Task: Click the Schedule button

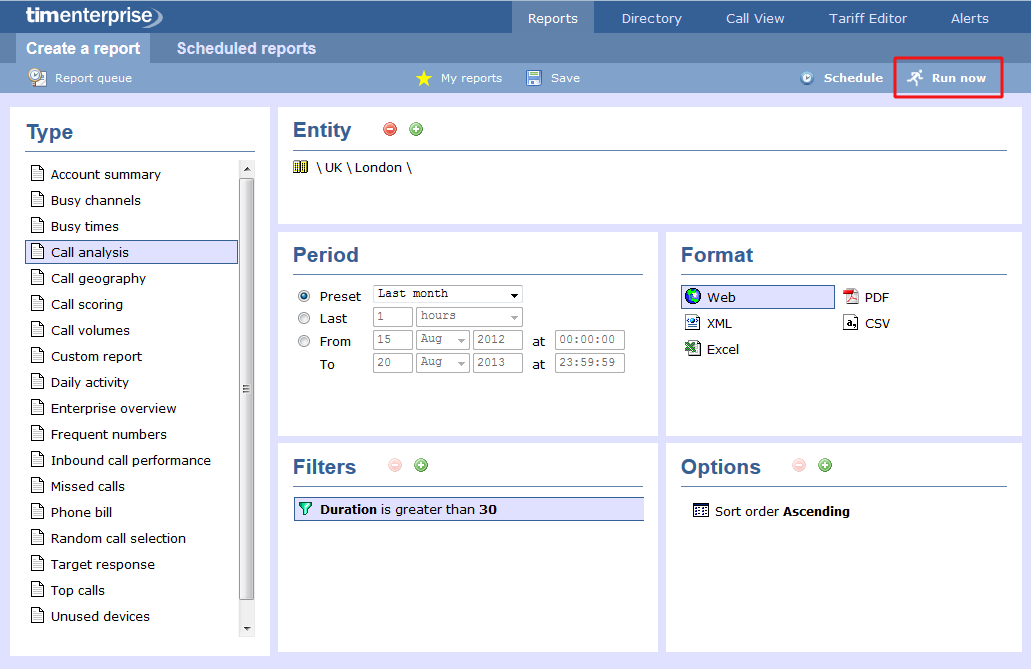Action: (x=841, y=78)
